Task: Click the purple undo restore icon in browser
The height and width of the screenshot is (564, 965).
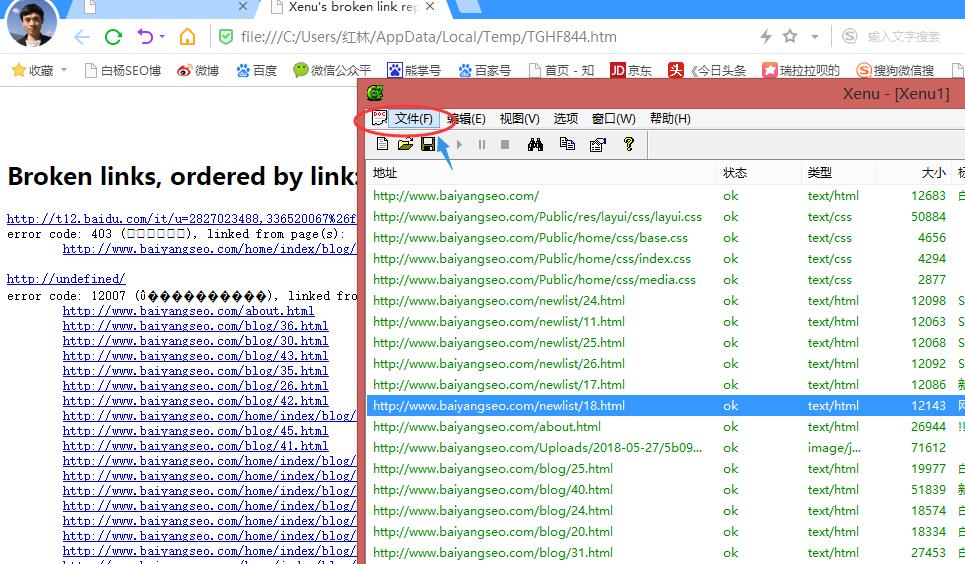Action: (145, 36)
